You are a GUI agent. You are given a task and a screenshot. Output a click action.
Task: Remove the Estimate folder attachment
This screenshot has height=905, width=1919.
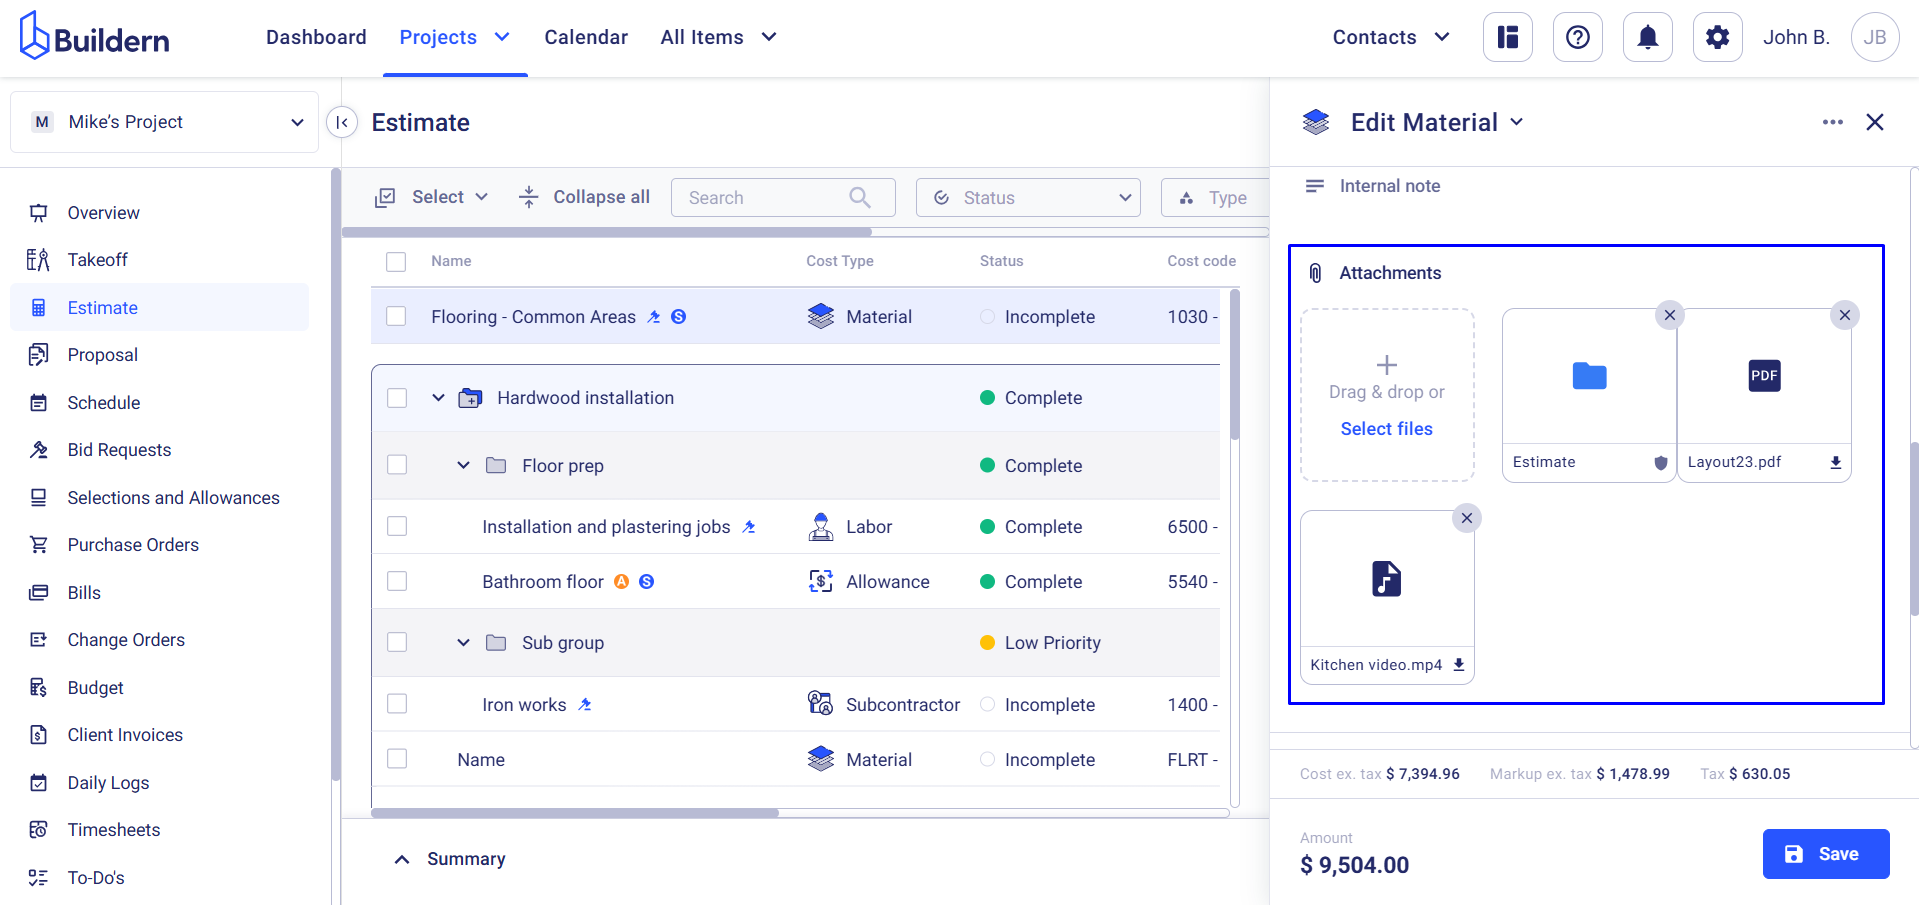(1669, 315)
